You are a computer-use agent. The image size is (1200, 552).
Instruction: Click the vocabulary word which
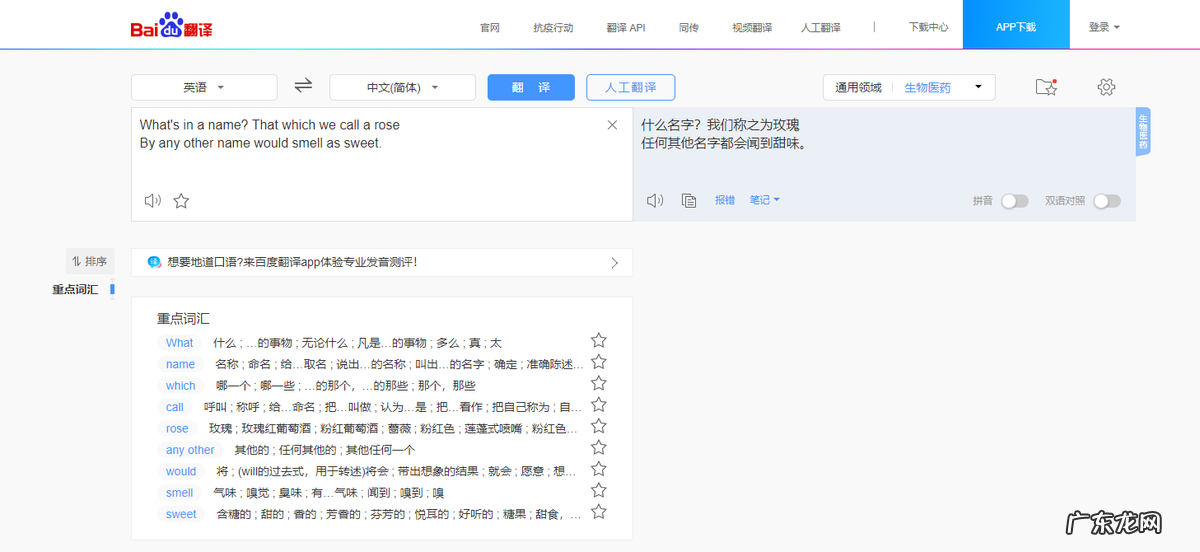(181, 385)
